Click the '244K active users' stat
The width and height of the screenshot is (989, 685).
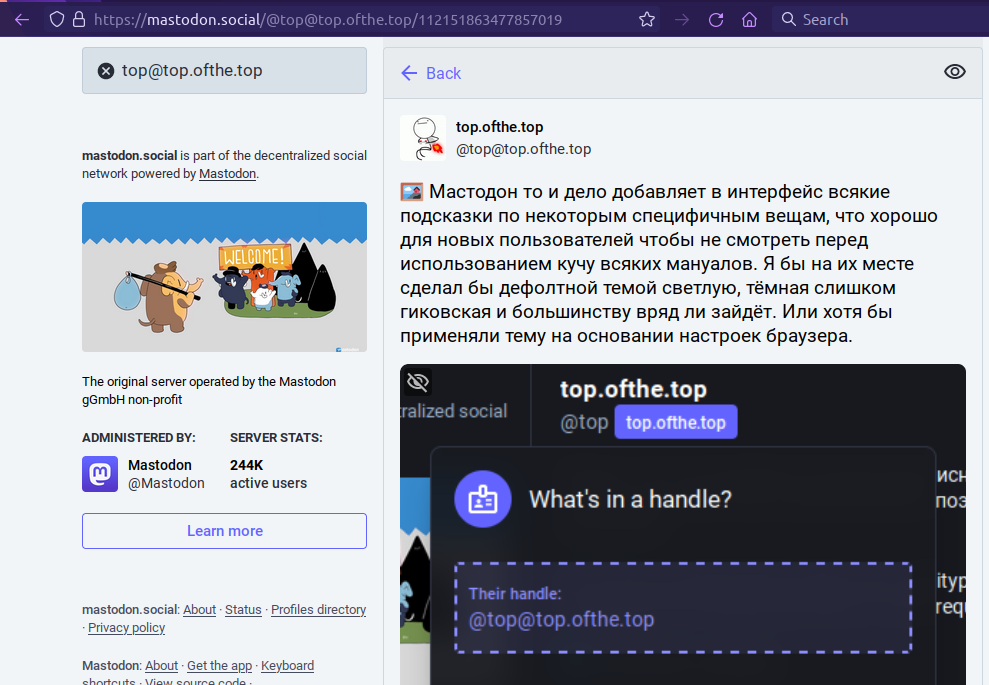[x=268, y=474]
